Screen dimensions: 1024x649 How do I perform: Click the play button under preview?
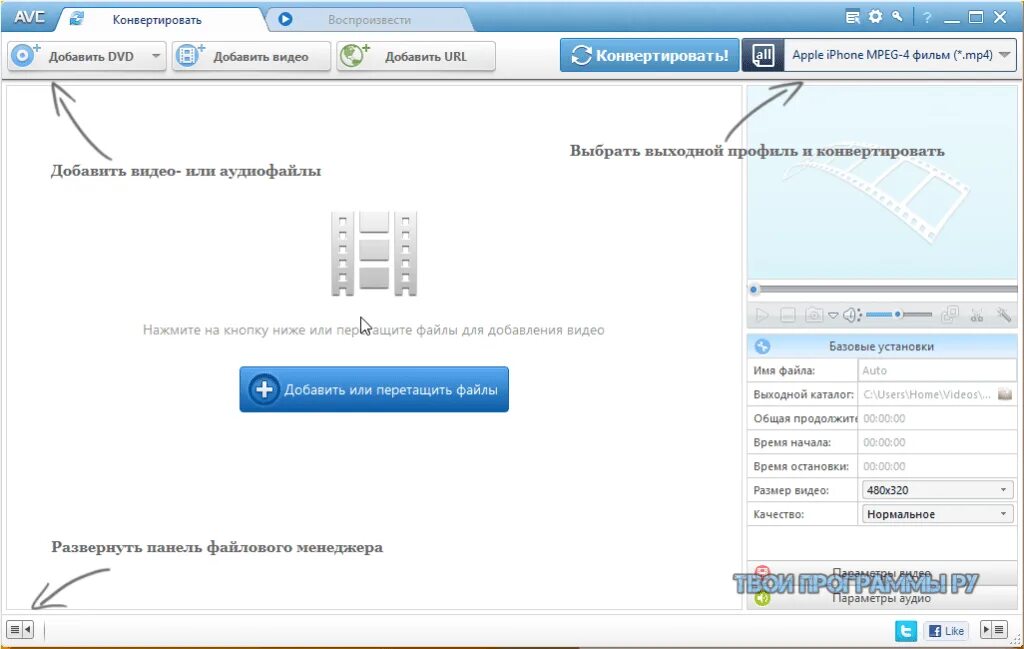761,315
